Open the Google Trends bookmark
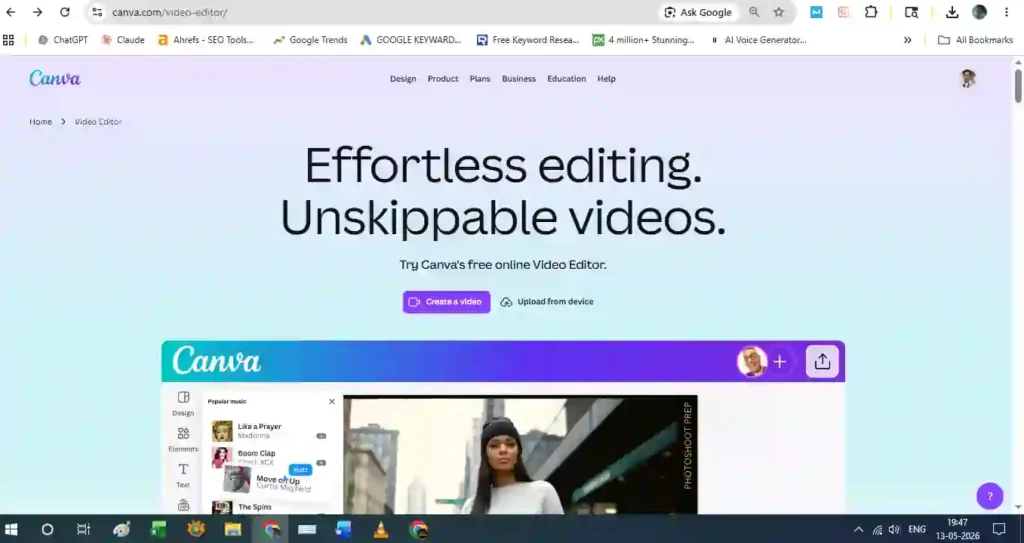Screen dimensions: 1024x543 [x=310, y=40]
